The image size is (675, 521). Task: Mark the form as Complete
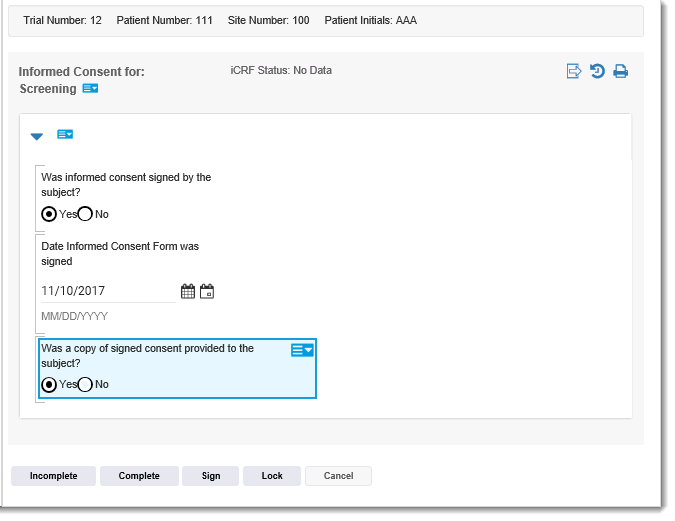pyautogui.click(x=139, y=476)
